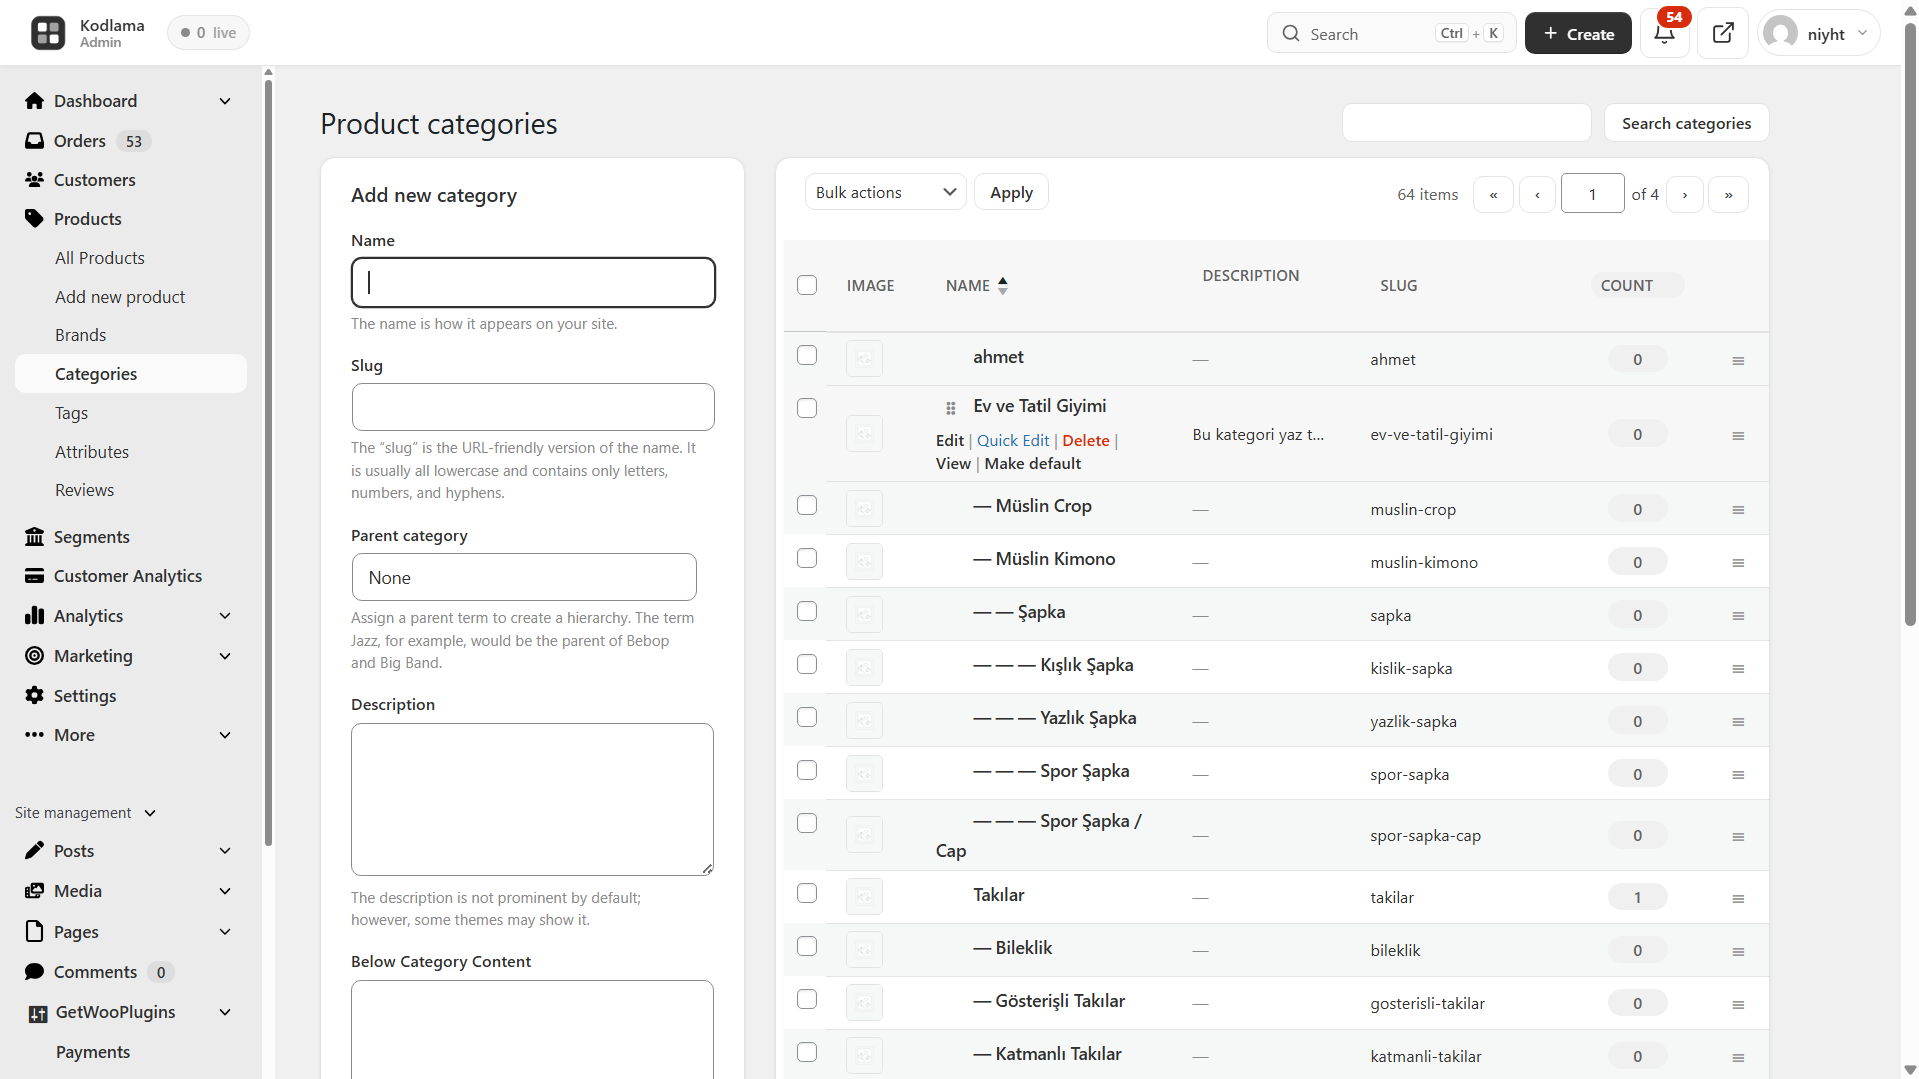Click the Customer Analytics card icon
1919x1079 pixels.
pos(35,576)
